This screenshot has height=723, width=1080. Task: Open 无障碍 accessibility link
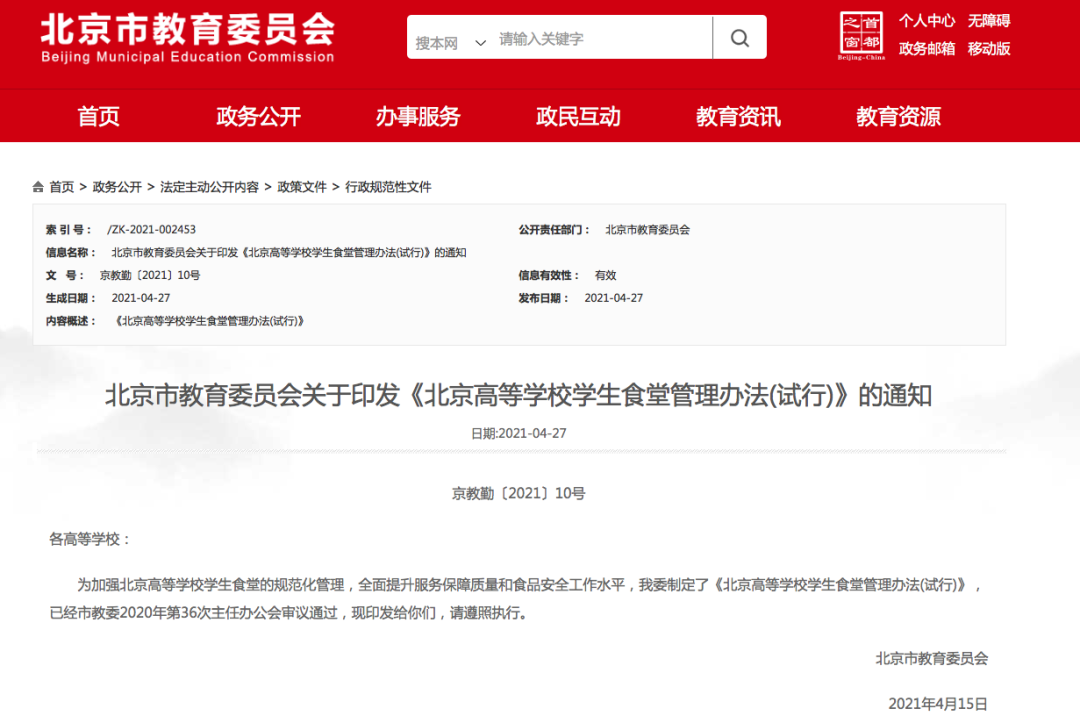click(989, 21)
